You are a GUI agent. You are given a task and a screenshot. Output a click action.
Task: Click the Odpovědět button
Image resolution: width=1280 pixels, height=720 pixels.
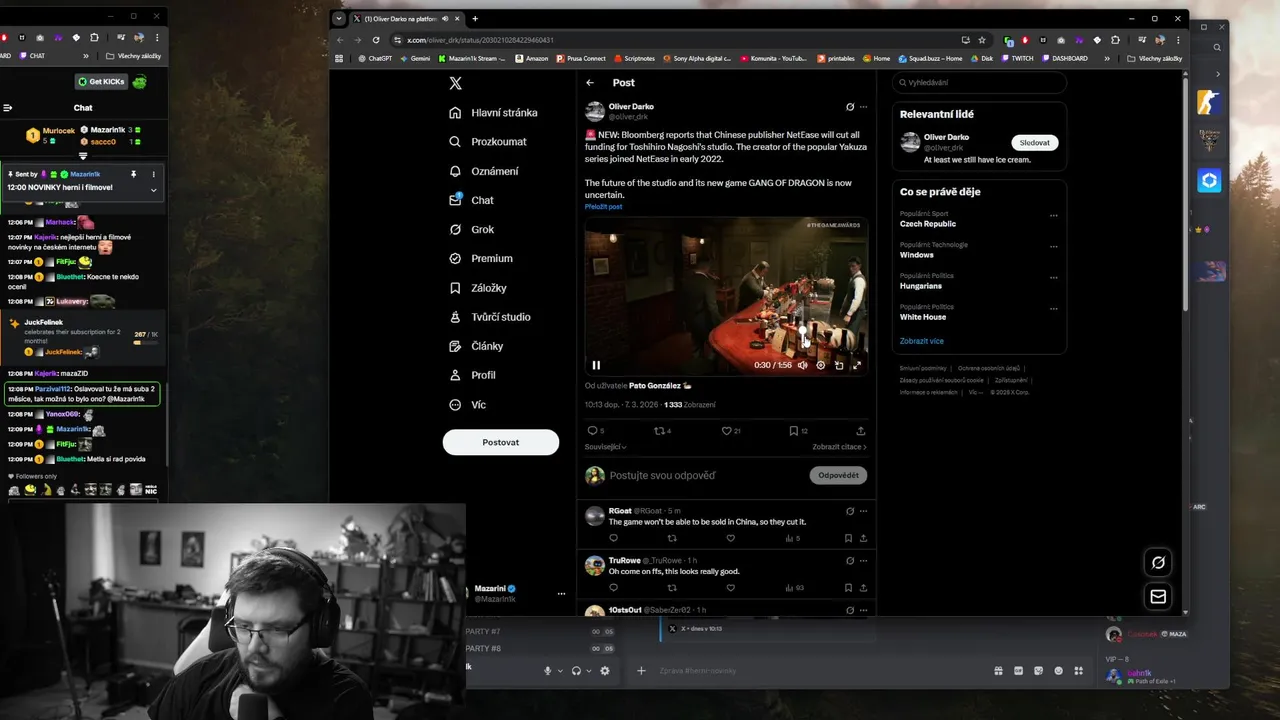(x=838, y=475)
